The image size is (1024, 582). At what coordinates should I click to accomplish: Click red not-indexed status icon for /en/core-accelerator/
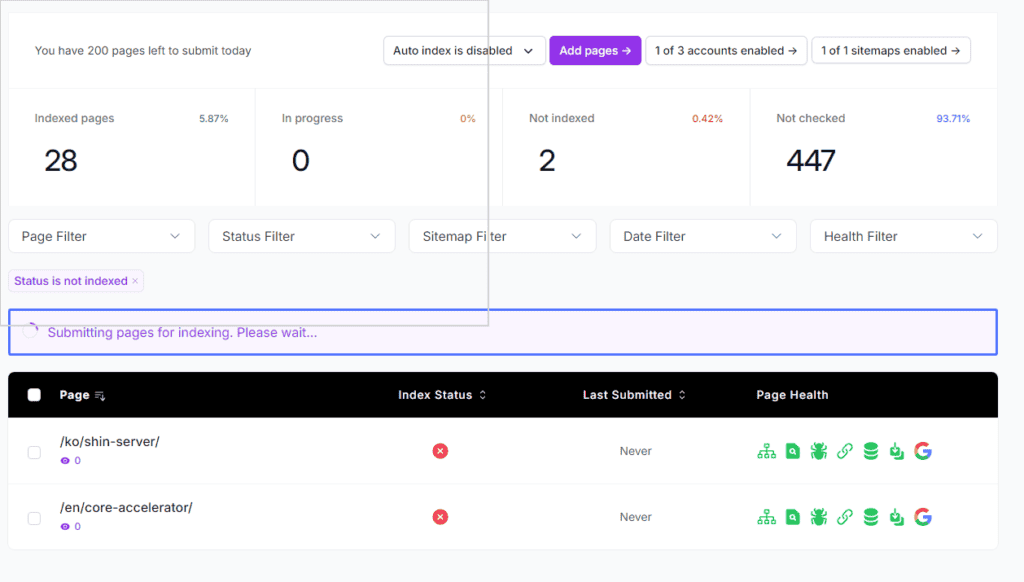click(x=440, y=517)
